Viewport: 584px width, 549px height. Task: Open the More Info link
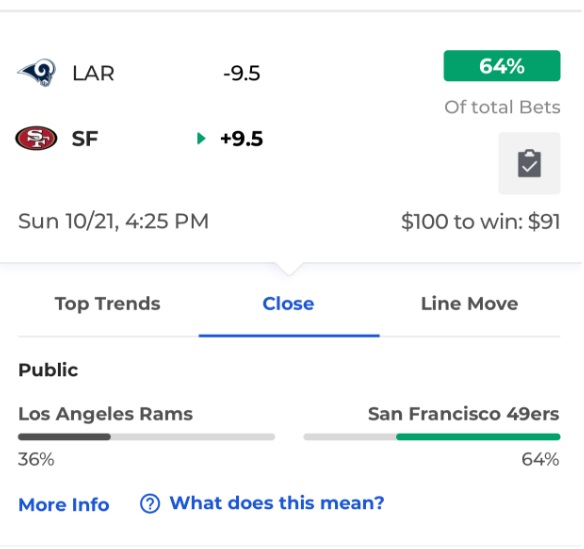pos(64,505)
